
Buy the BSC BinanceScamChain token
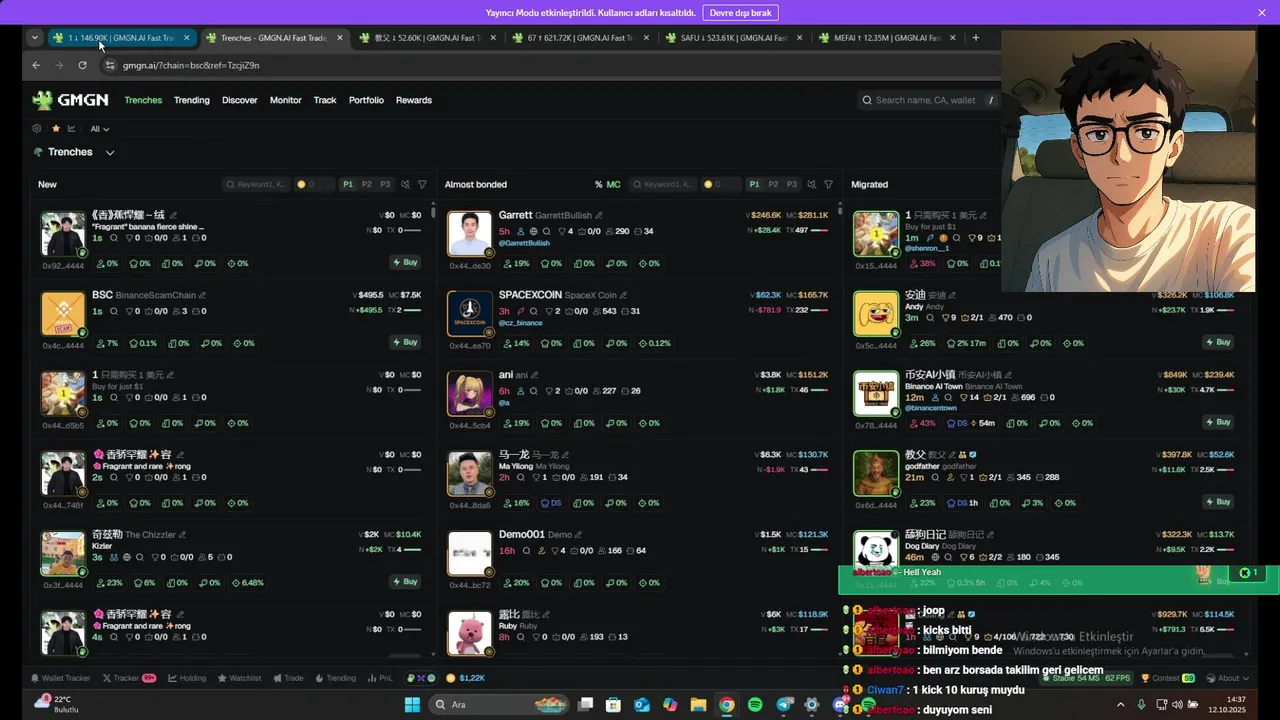406,342
